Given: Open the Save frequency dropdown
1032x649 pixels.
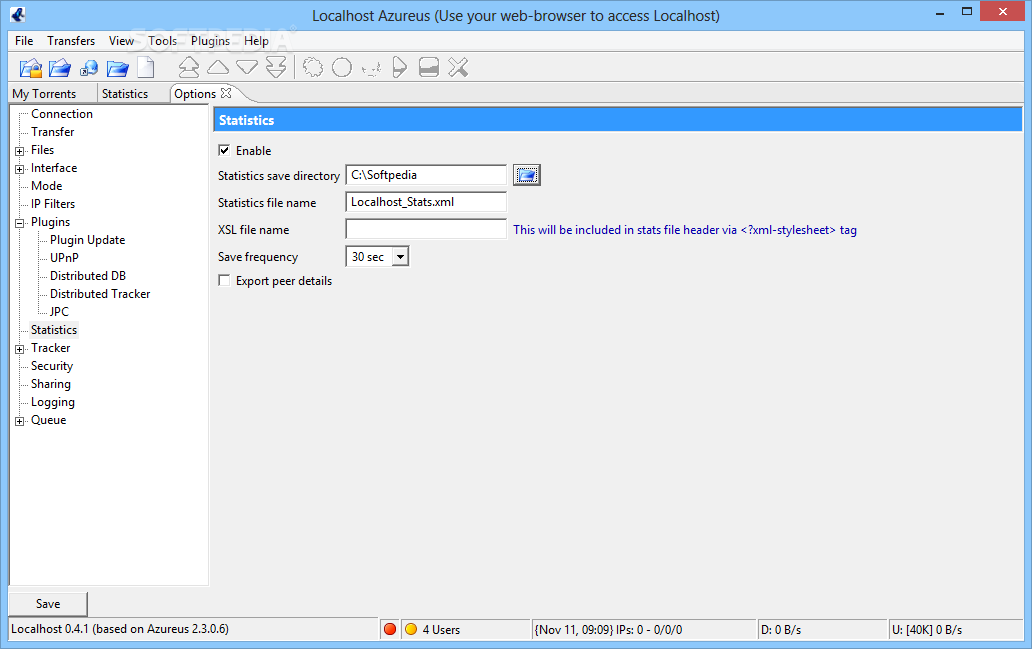Looking at the screenshot, I should click(400, 257).
